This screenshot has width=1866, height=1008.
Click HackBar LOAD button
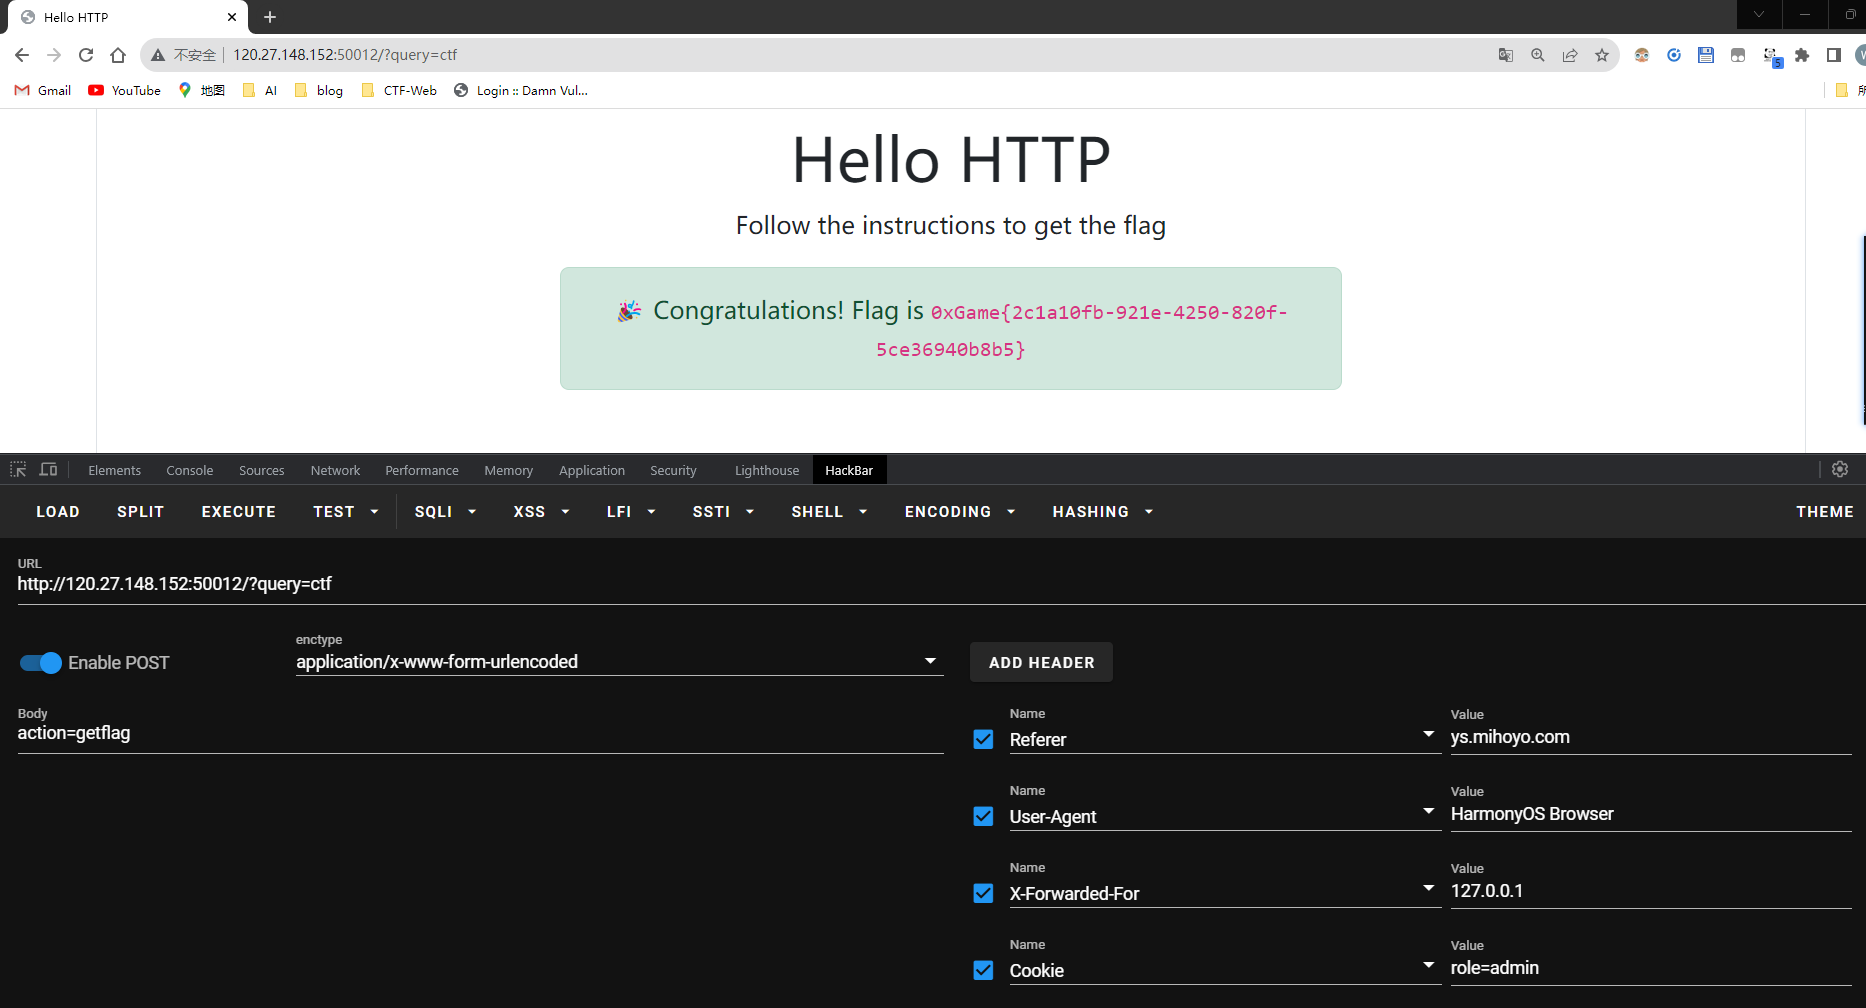pos(58,511)
